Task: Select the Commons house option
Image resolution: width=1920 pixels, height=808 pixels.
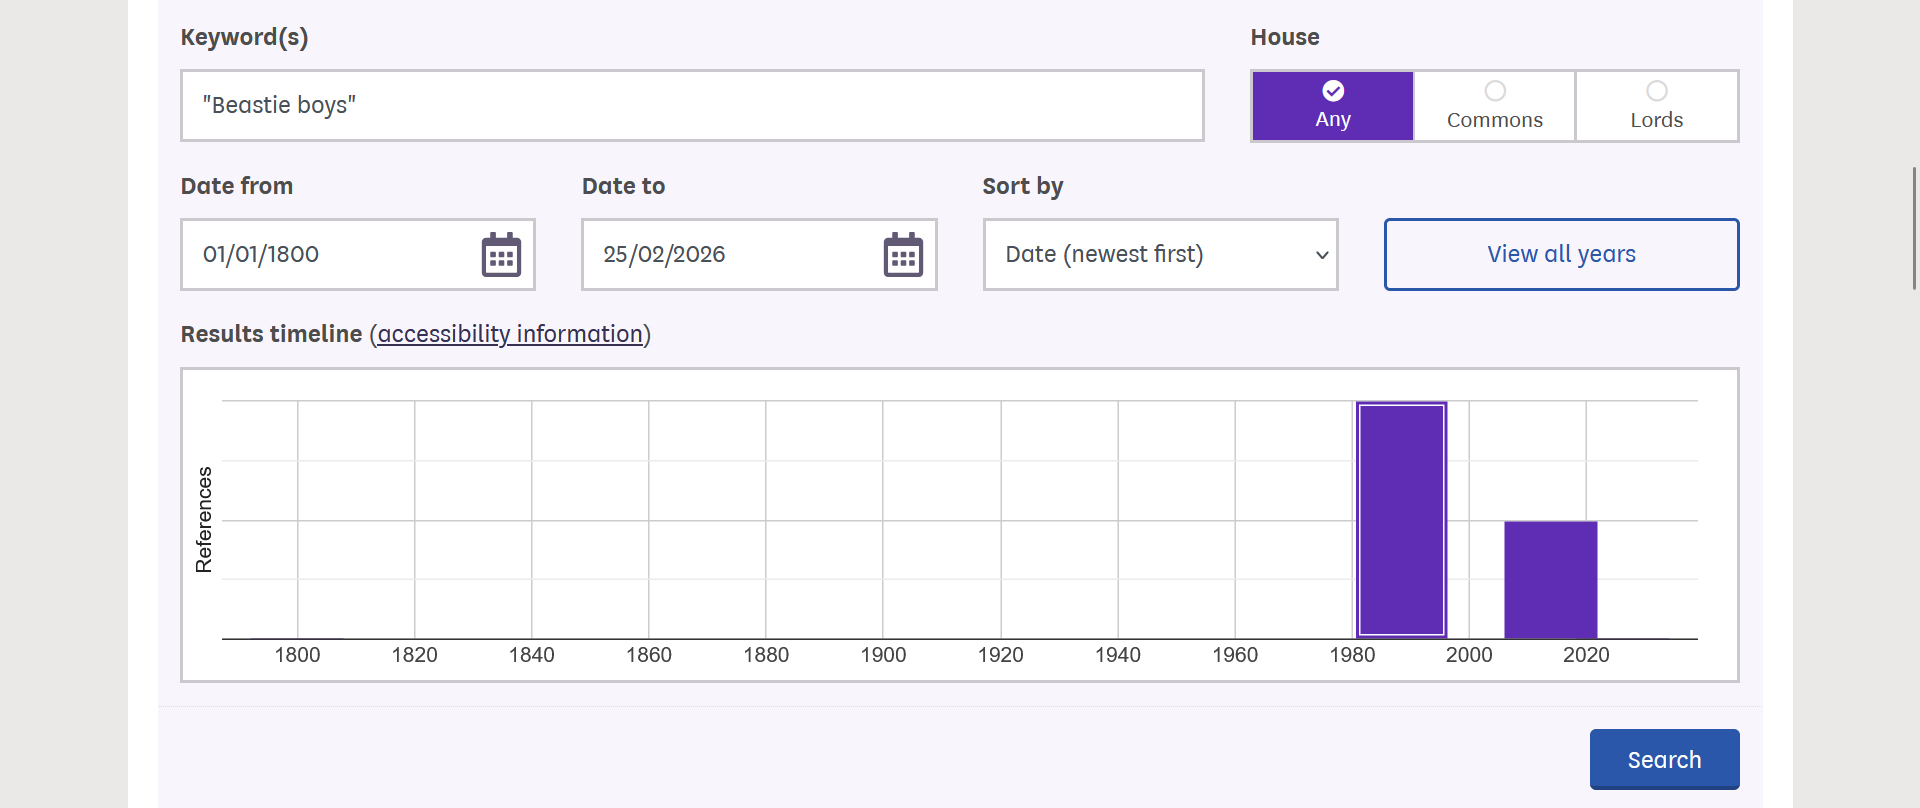Action: [x=1494, y=106]
